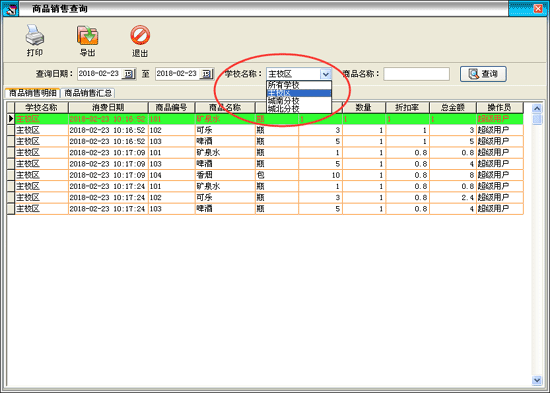This screenshot has height=393, width=550.
Task: Click the end date field 2018-02-23
Action: [177, 74]
